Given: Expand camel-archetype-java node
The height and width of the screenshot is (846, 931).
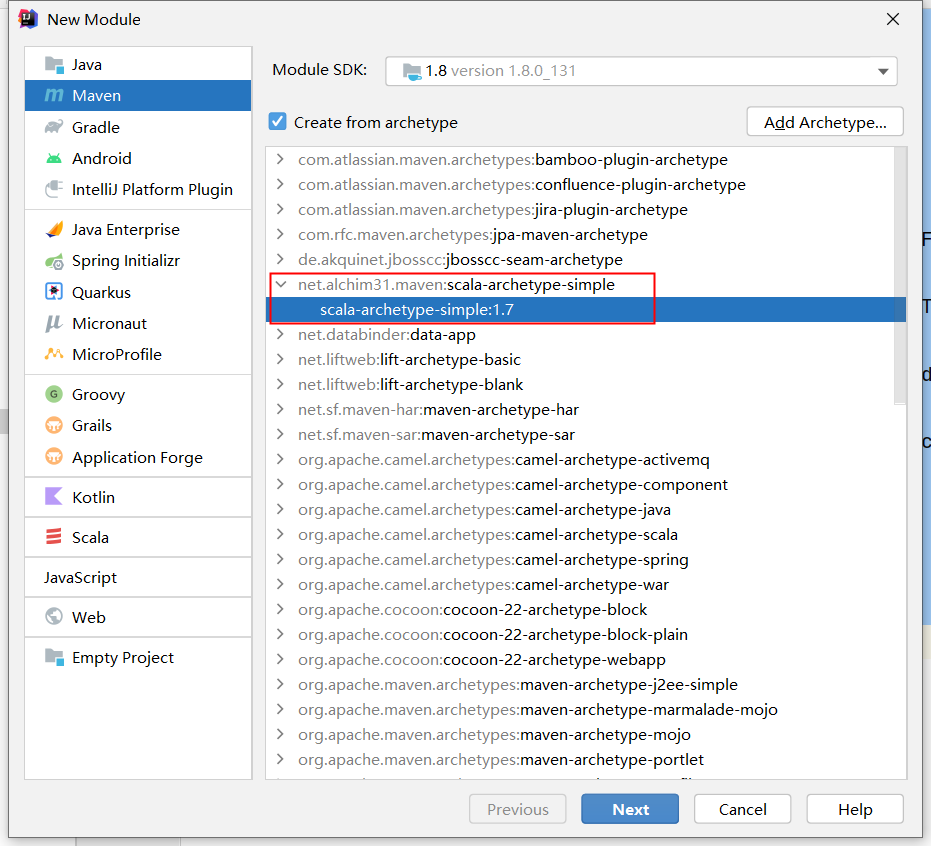Looking at the screenshot, I should [x=280, y=509].
